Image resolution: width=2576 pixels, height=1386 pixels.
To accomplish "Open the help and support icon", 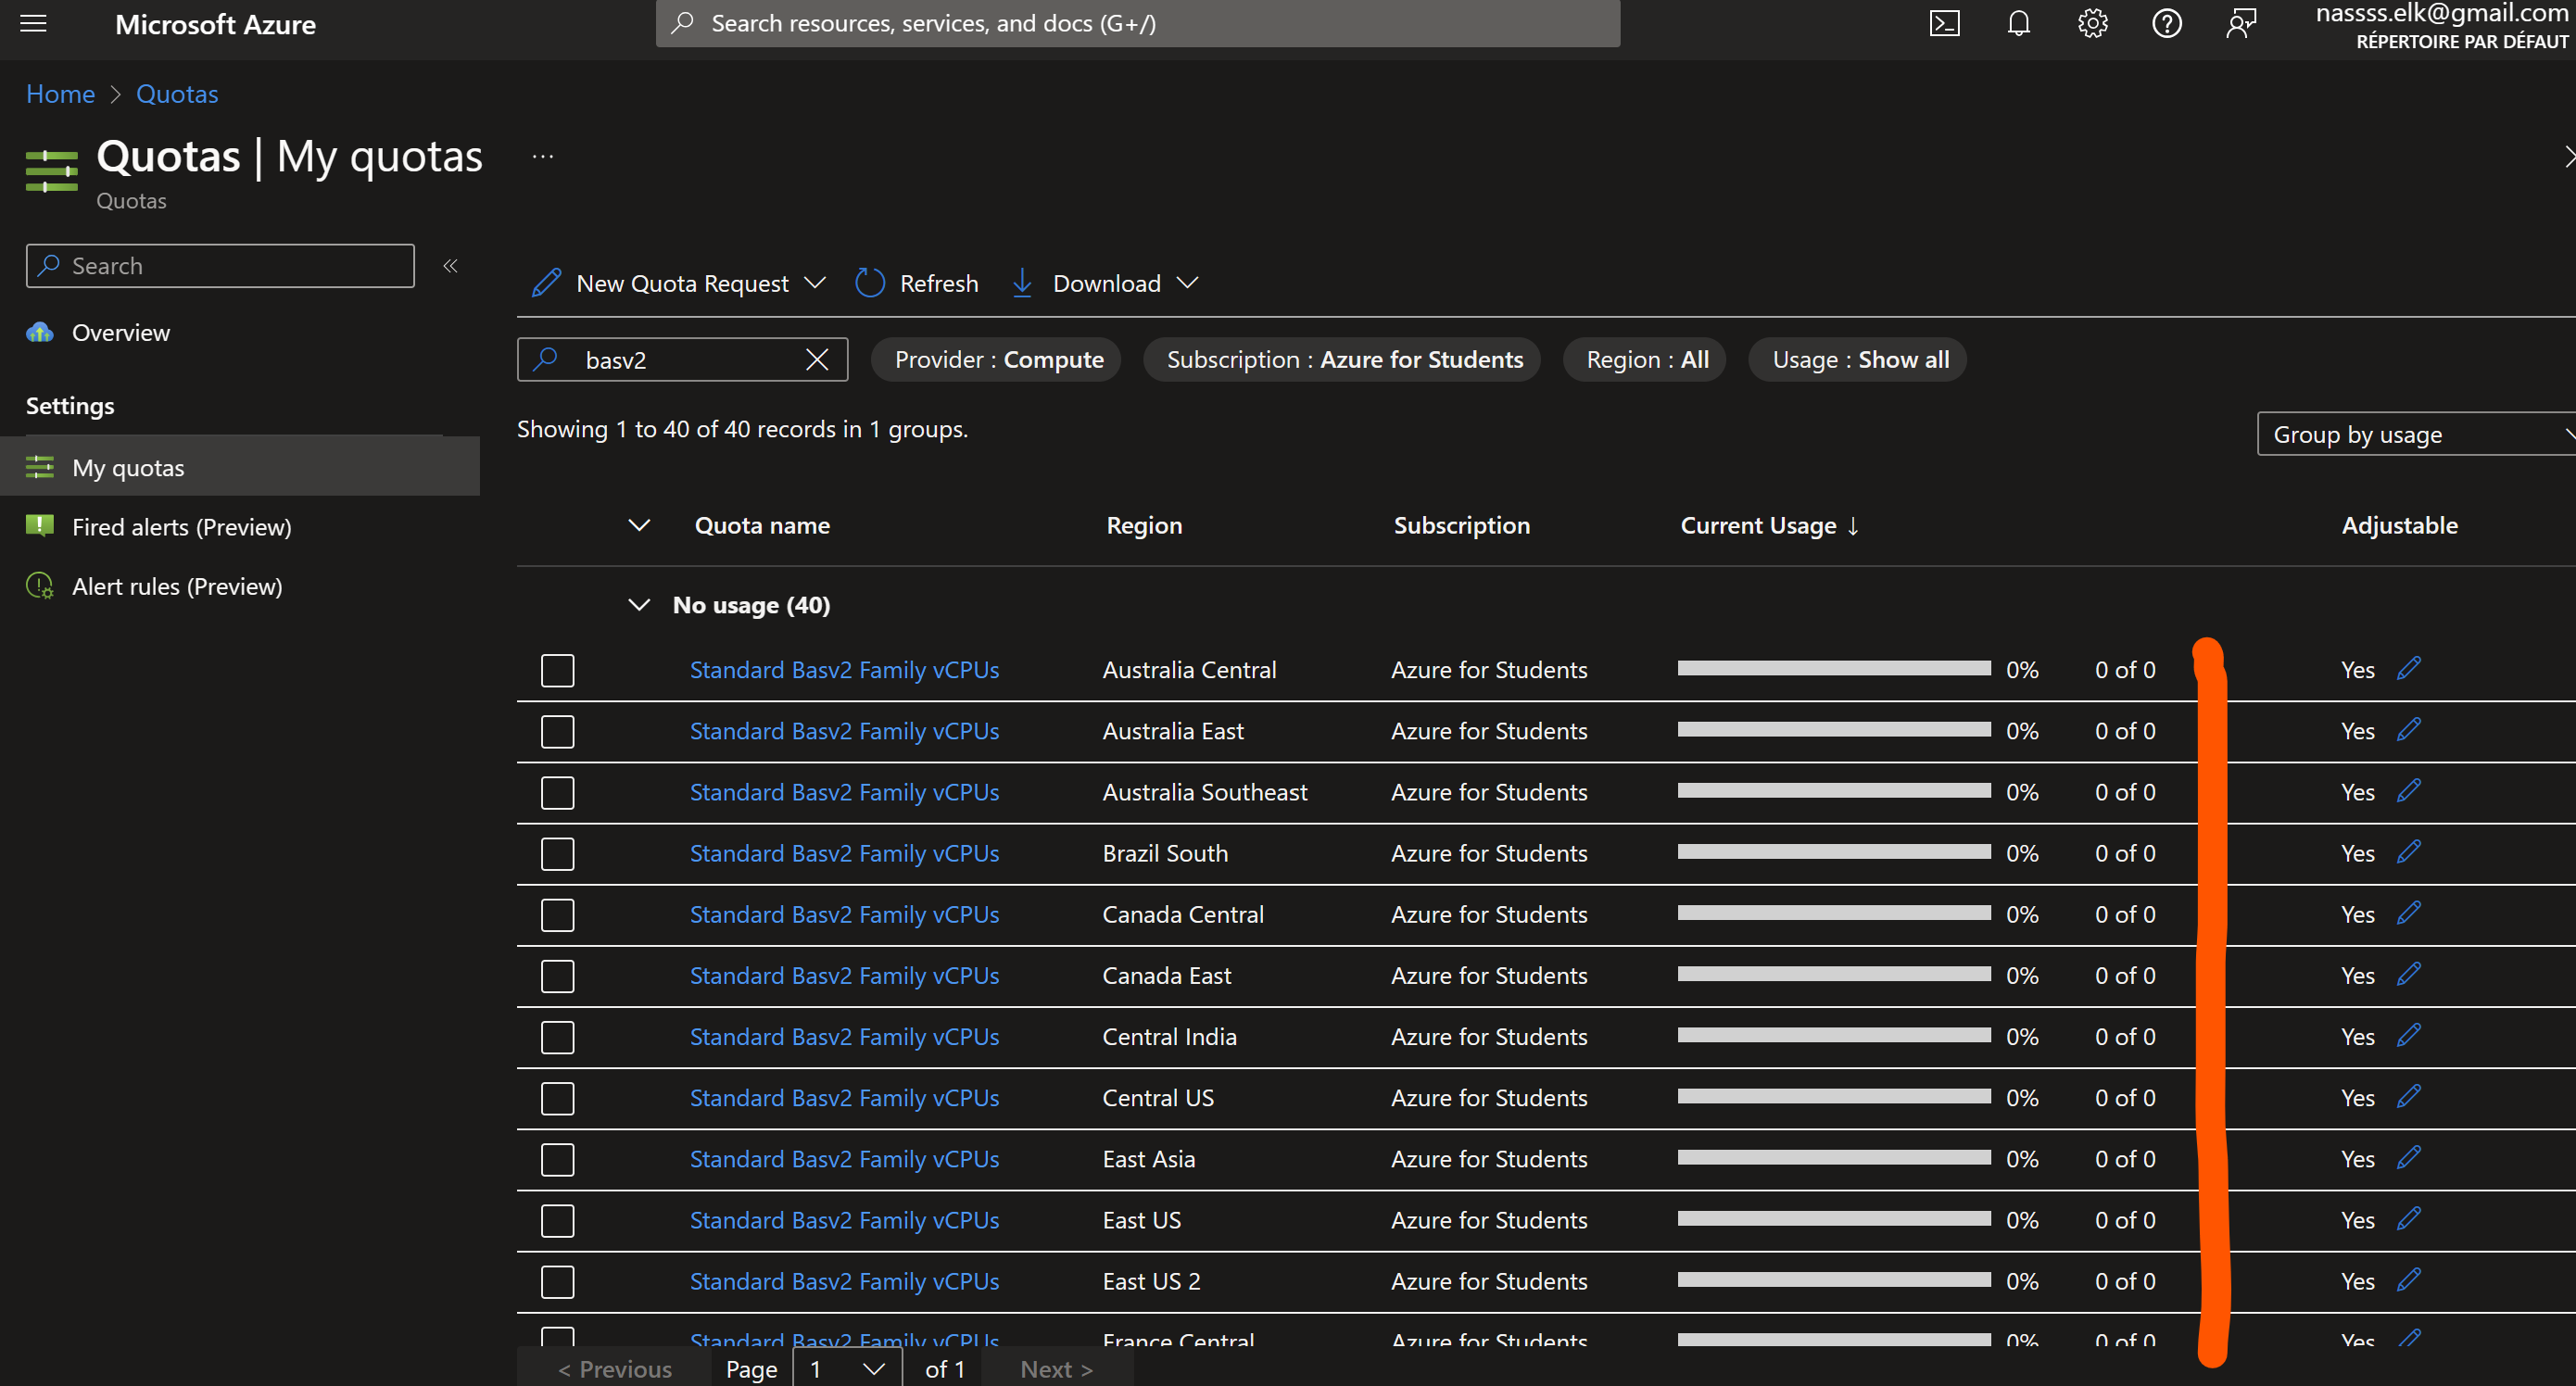I will point(2166,23).
